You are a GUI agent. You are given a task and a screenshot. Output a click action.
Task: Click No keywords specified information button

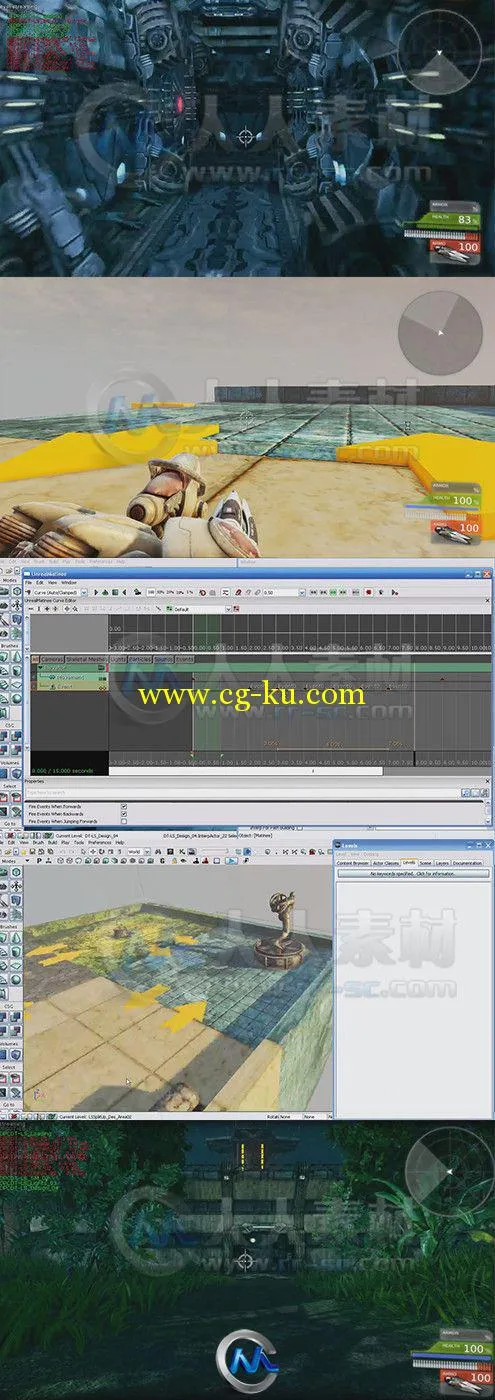pos(412,873)
